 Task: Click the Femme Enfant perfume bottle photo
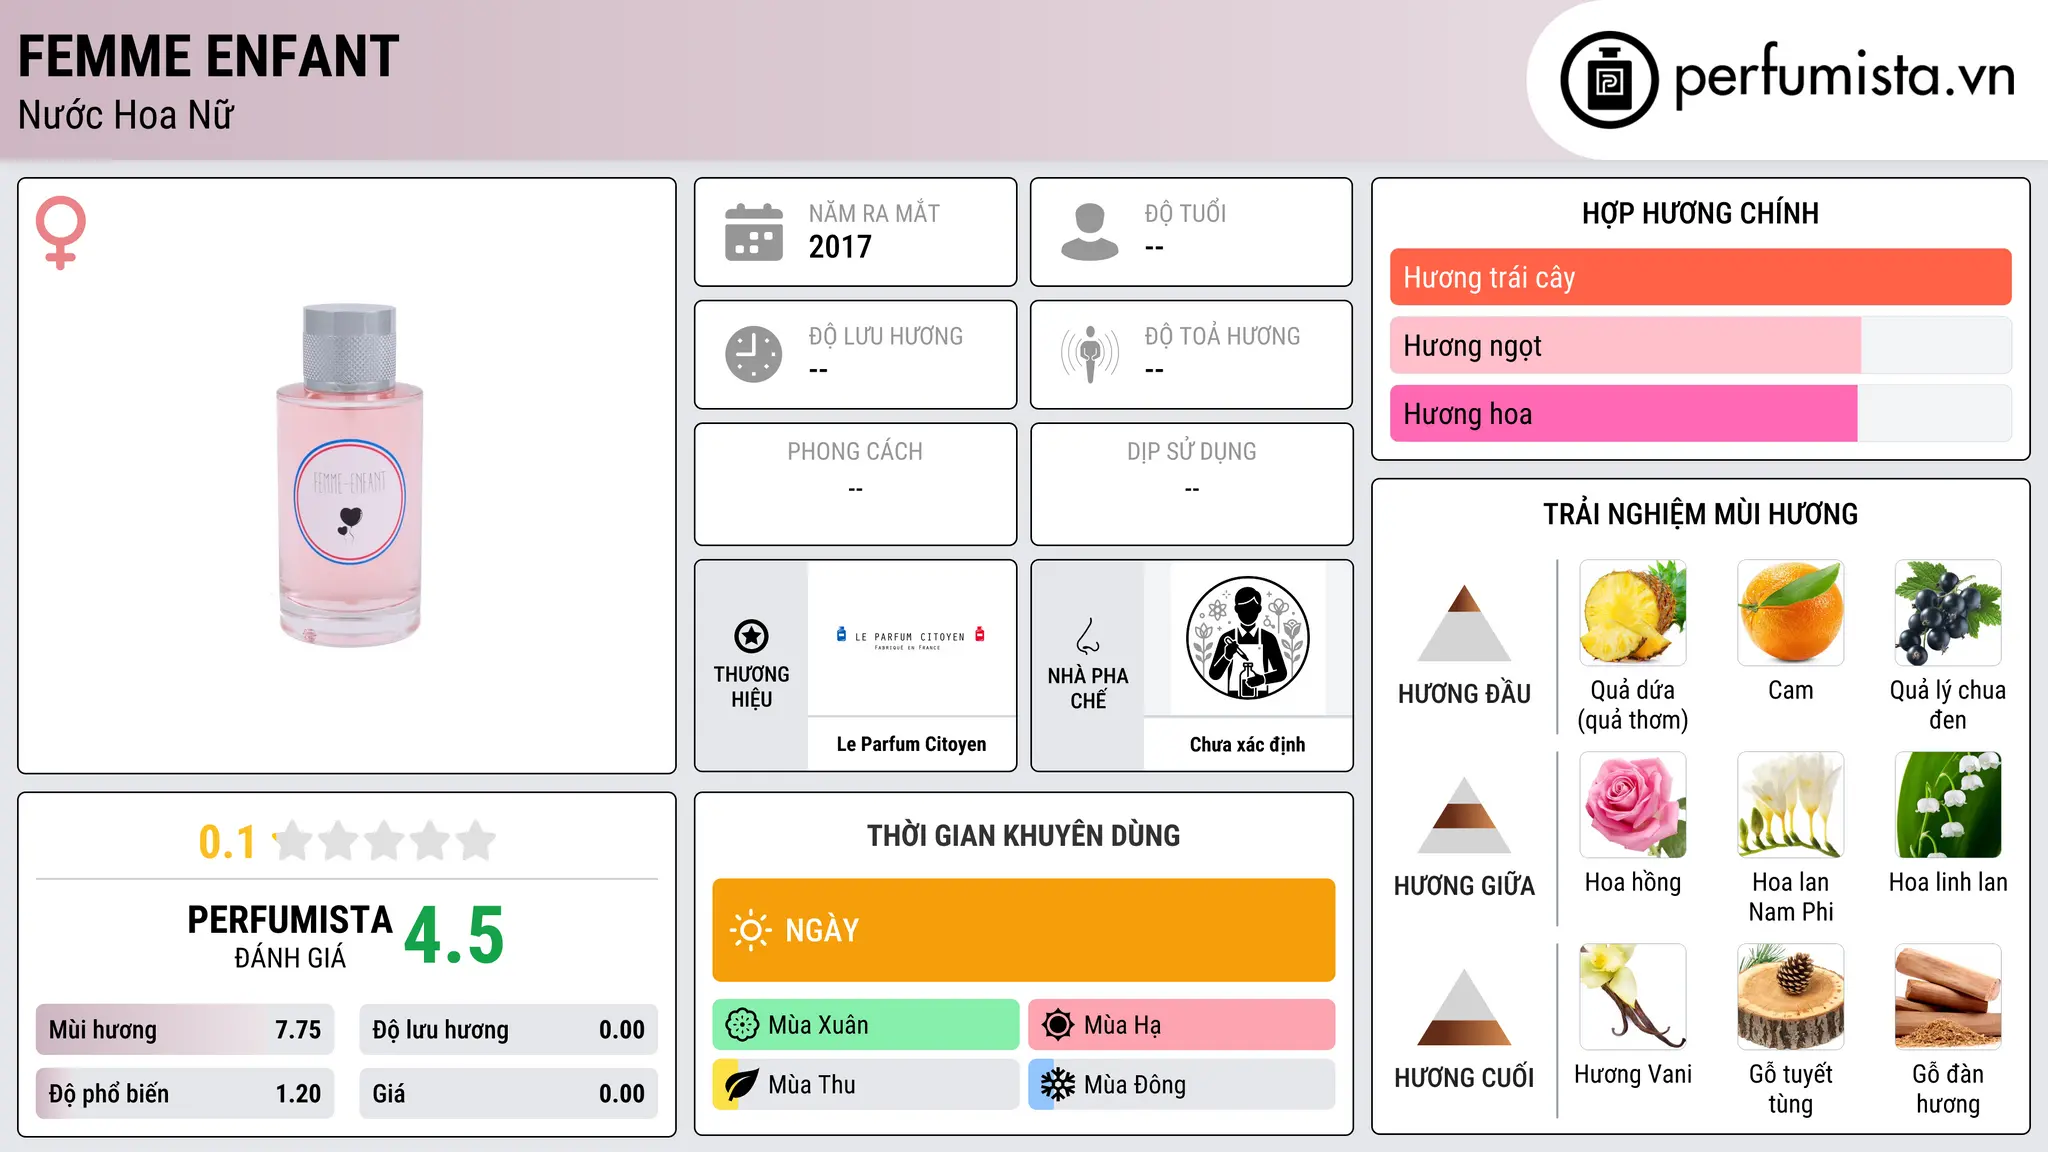click(349, 476)
